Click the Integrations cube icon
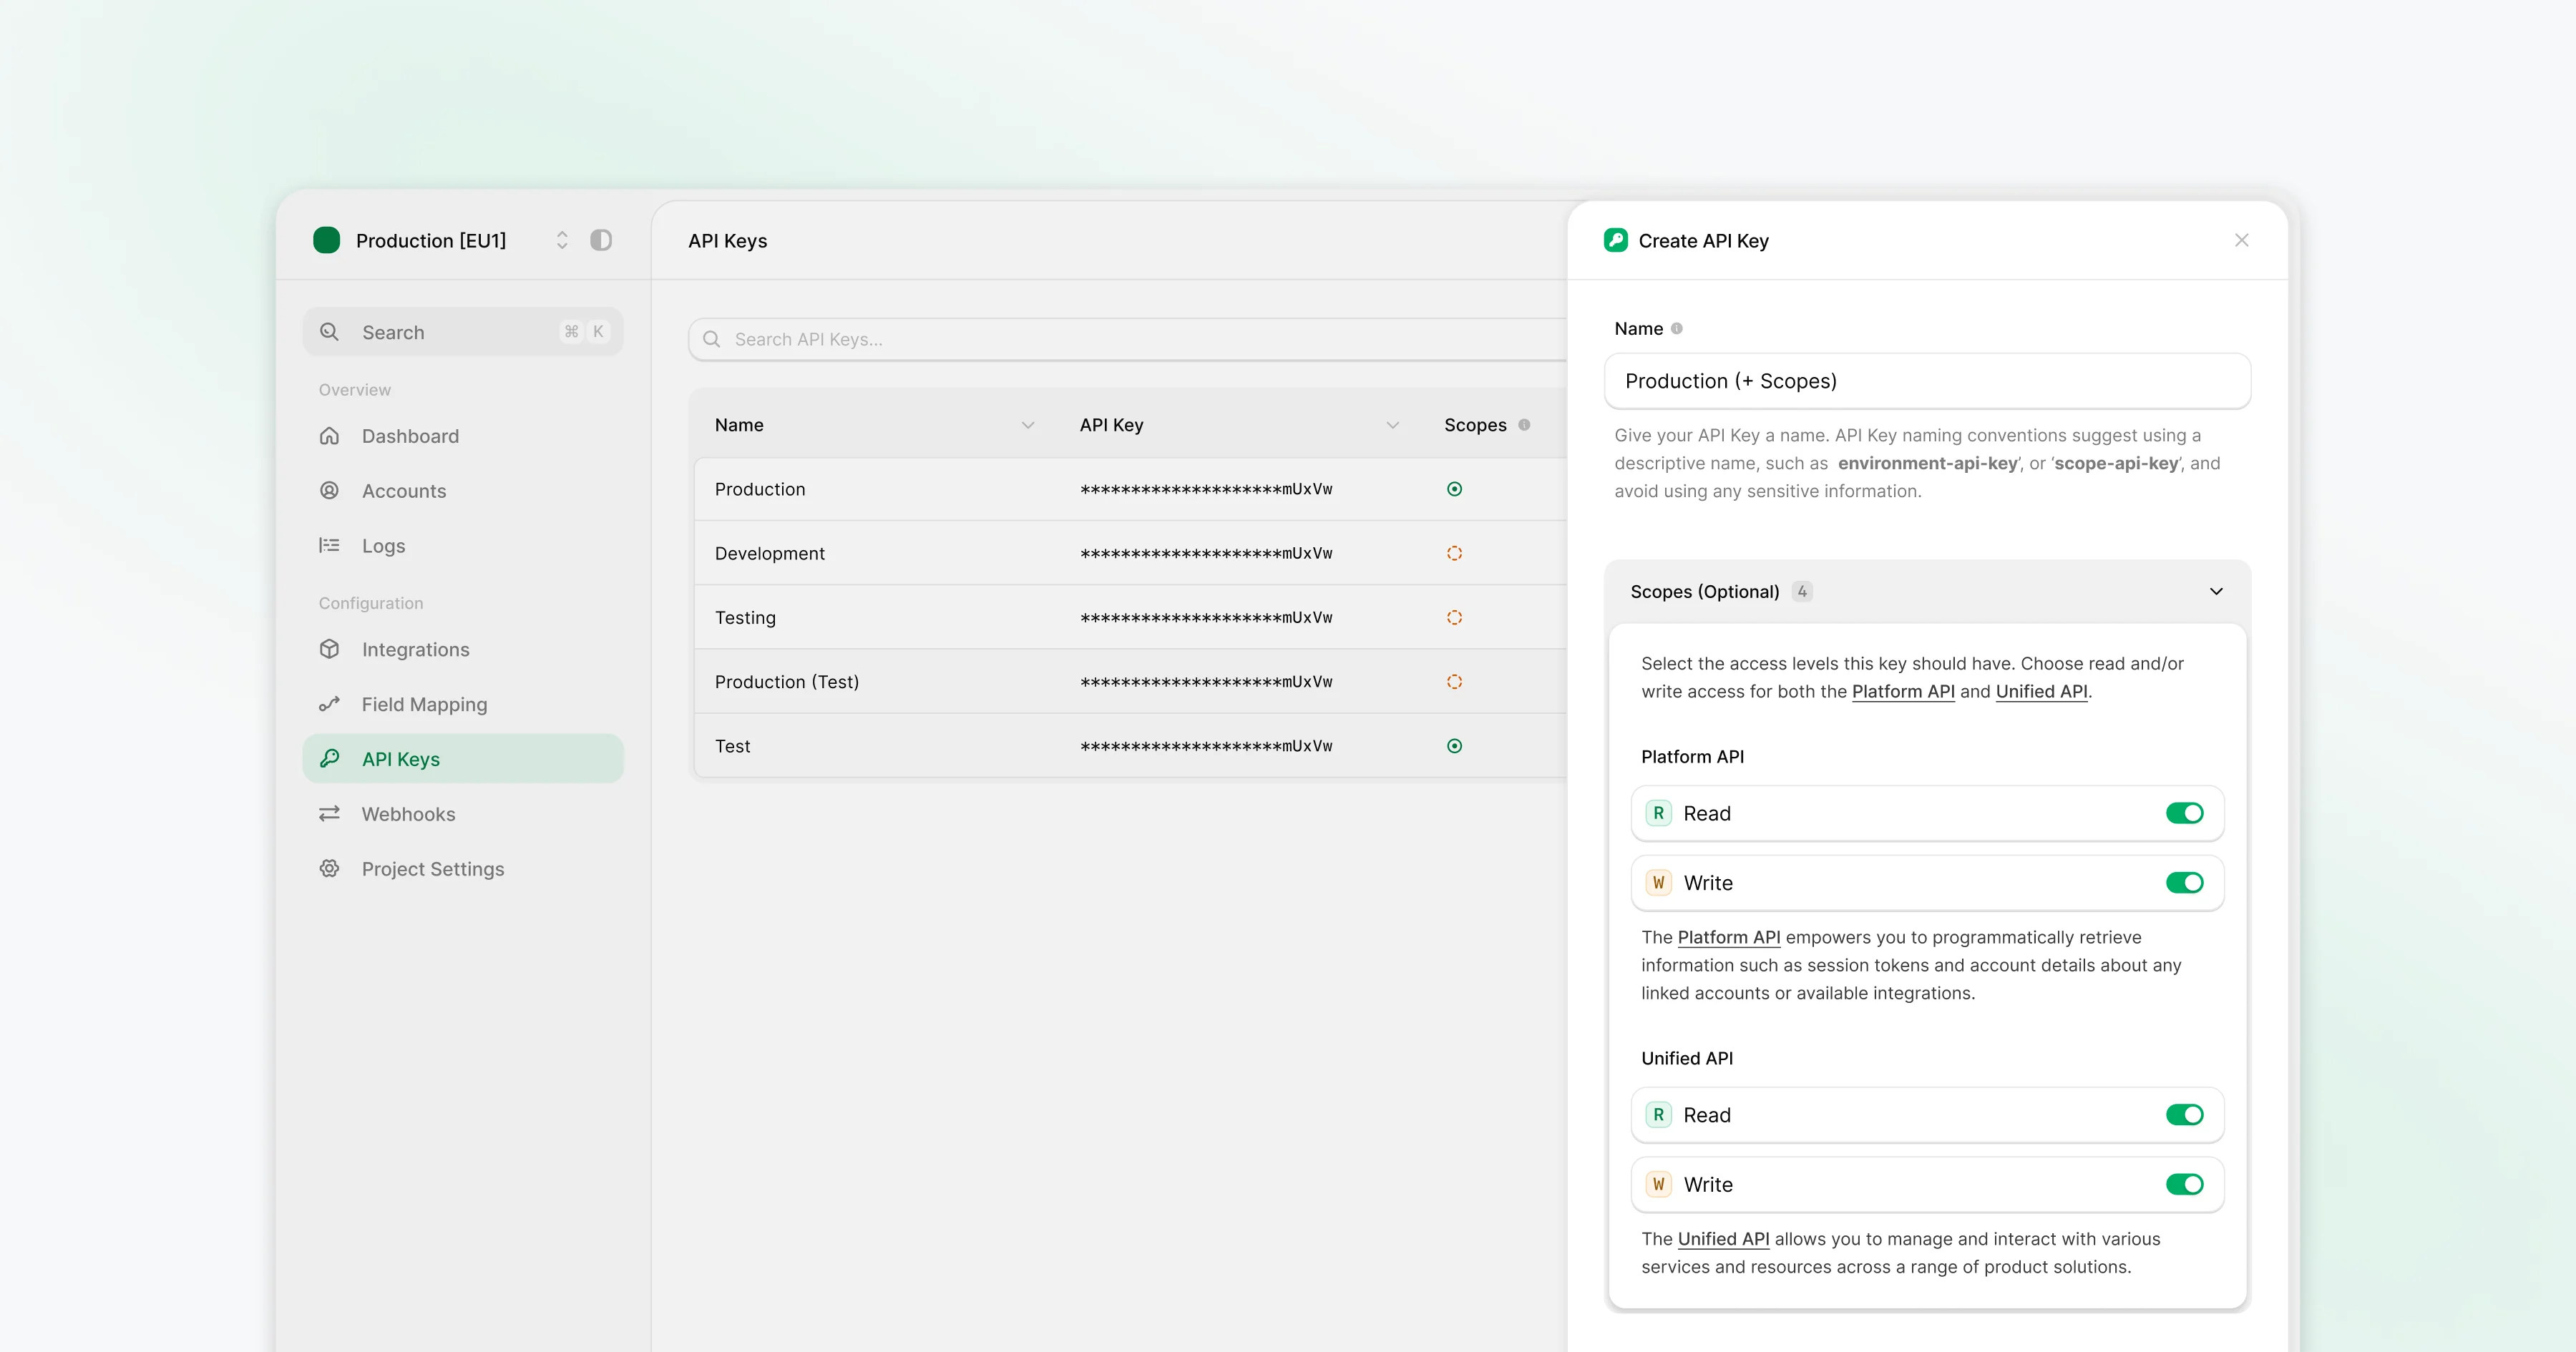This screenshot has height=1352, width=2576. [330, 649]
